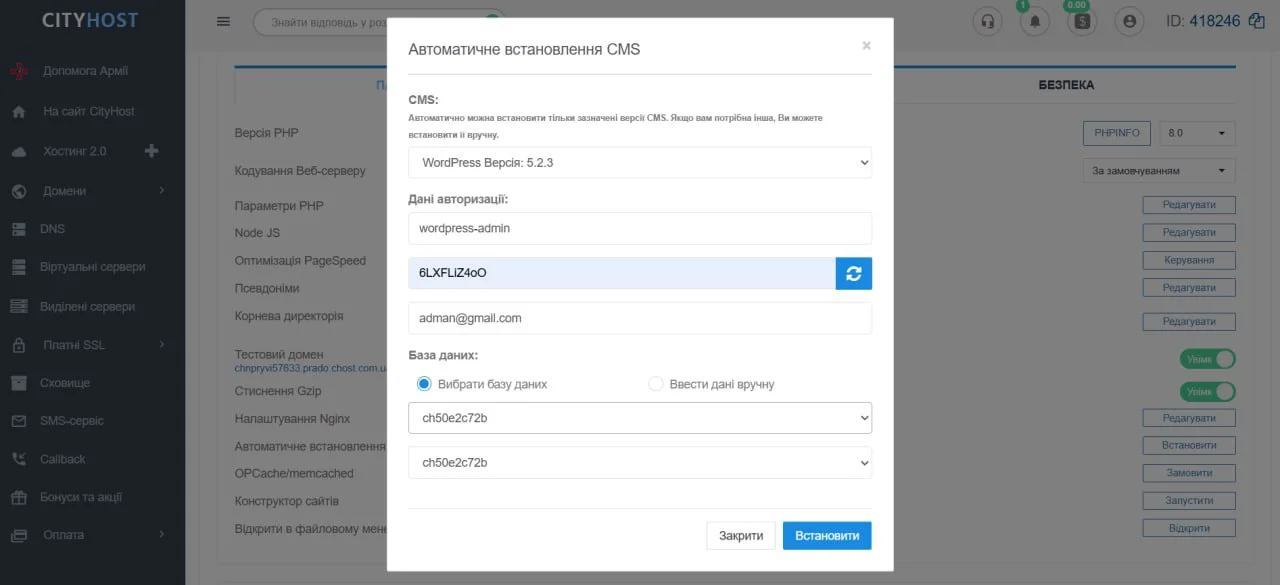The width and height of the screenshot is (1280, 585).
Task: Click the gift icon for Бонуси та акції
Action: [19, 497]
